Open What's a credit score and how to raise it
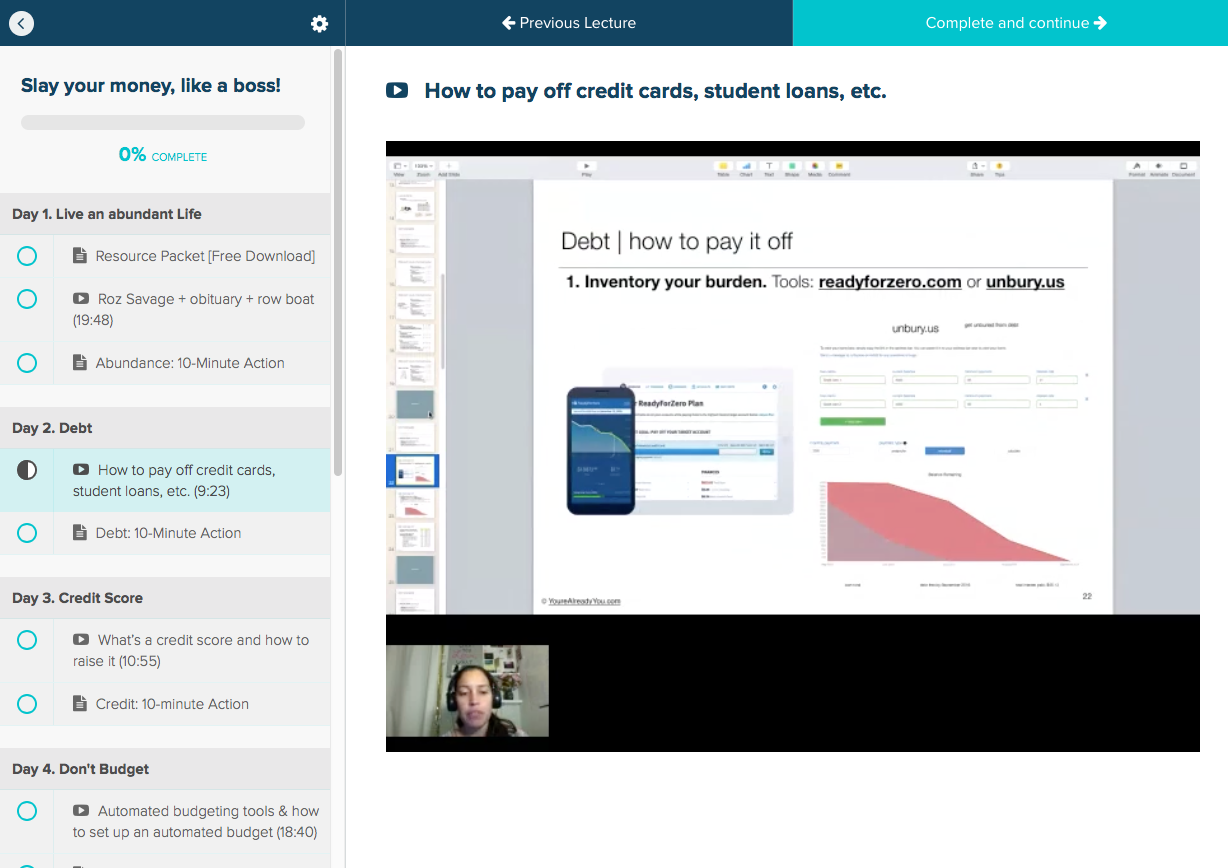Image resolution: width=1228 pixels, height=868 pixels. tap(165, 651)
